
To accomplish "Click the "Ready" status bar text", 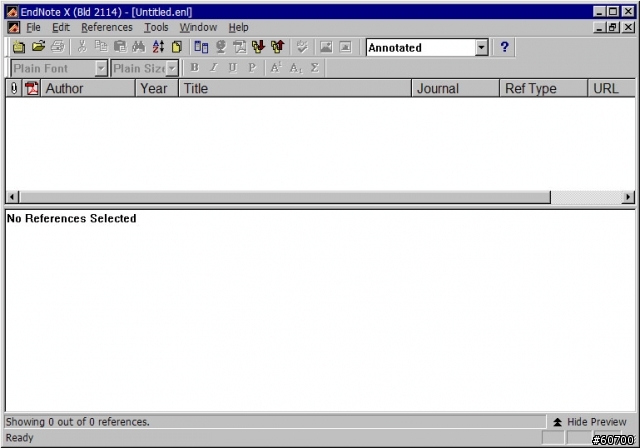I will coord(20,438).
